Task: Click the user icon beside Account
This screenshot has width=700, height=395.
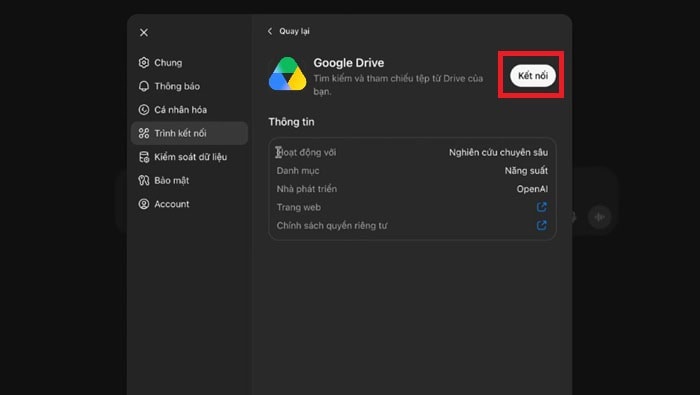Action: (x=144, y=204)
